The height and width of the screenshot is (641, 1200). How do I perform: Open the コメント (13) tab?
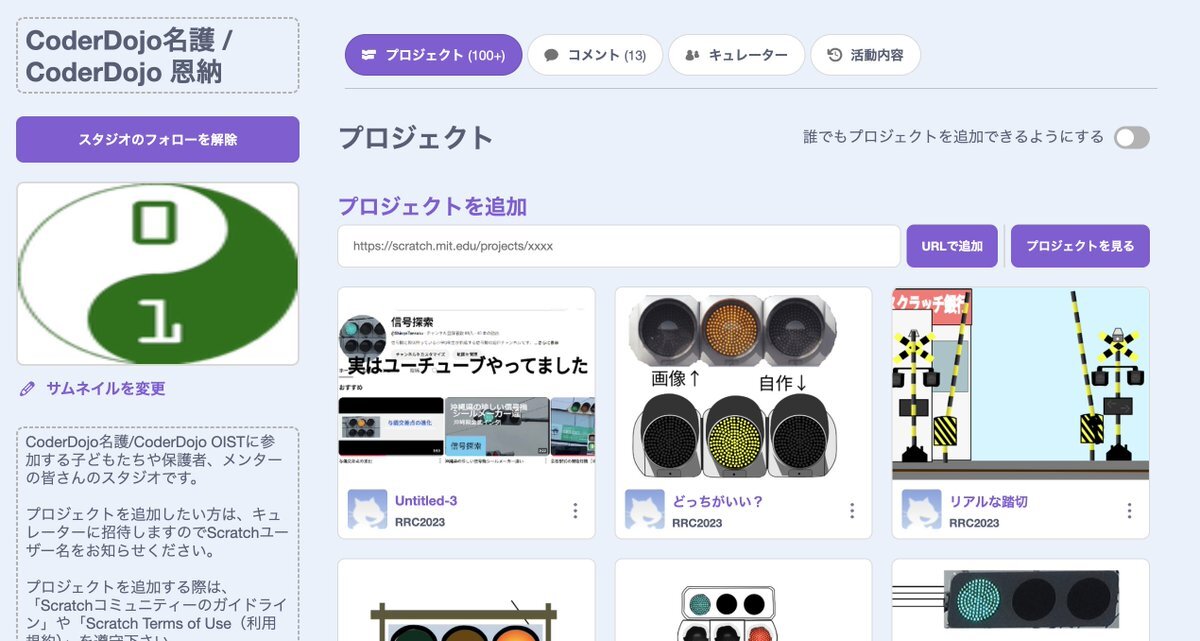pyautogui.click(x=595, y=55)
